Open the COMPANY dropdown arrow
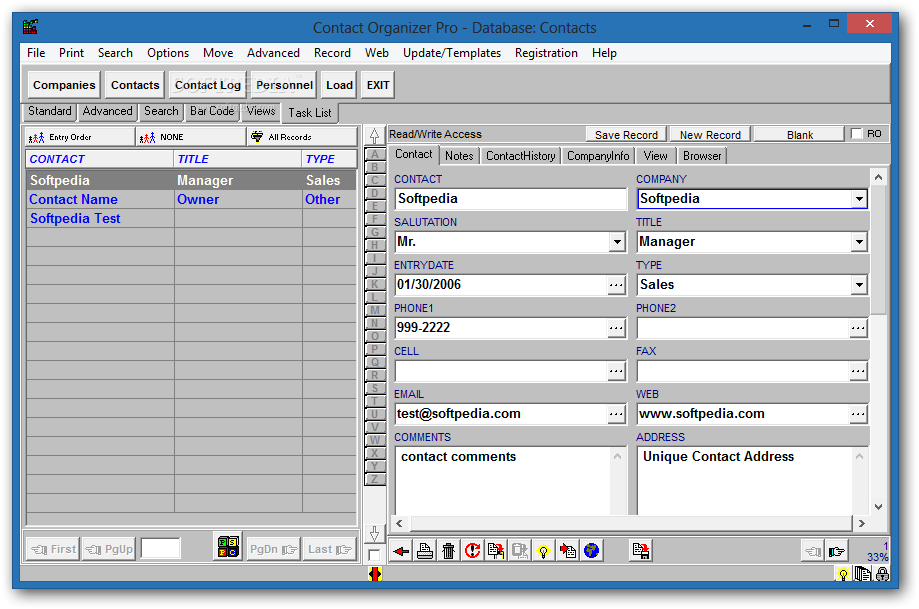The image size is (919, 609). coord(859,199)
